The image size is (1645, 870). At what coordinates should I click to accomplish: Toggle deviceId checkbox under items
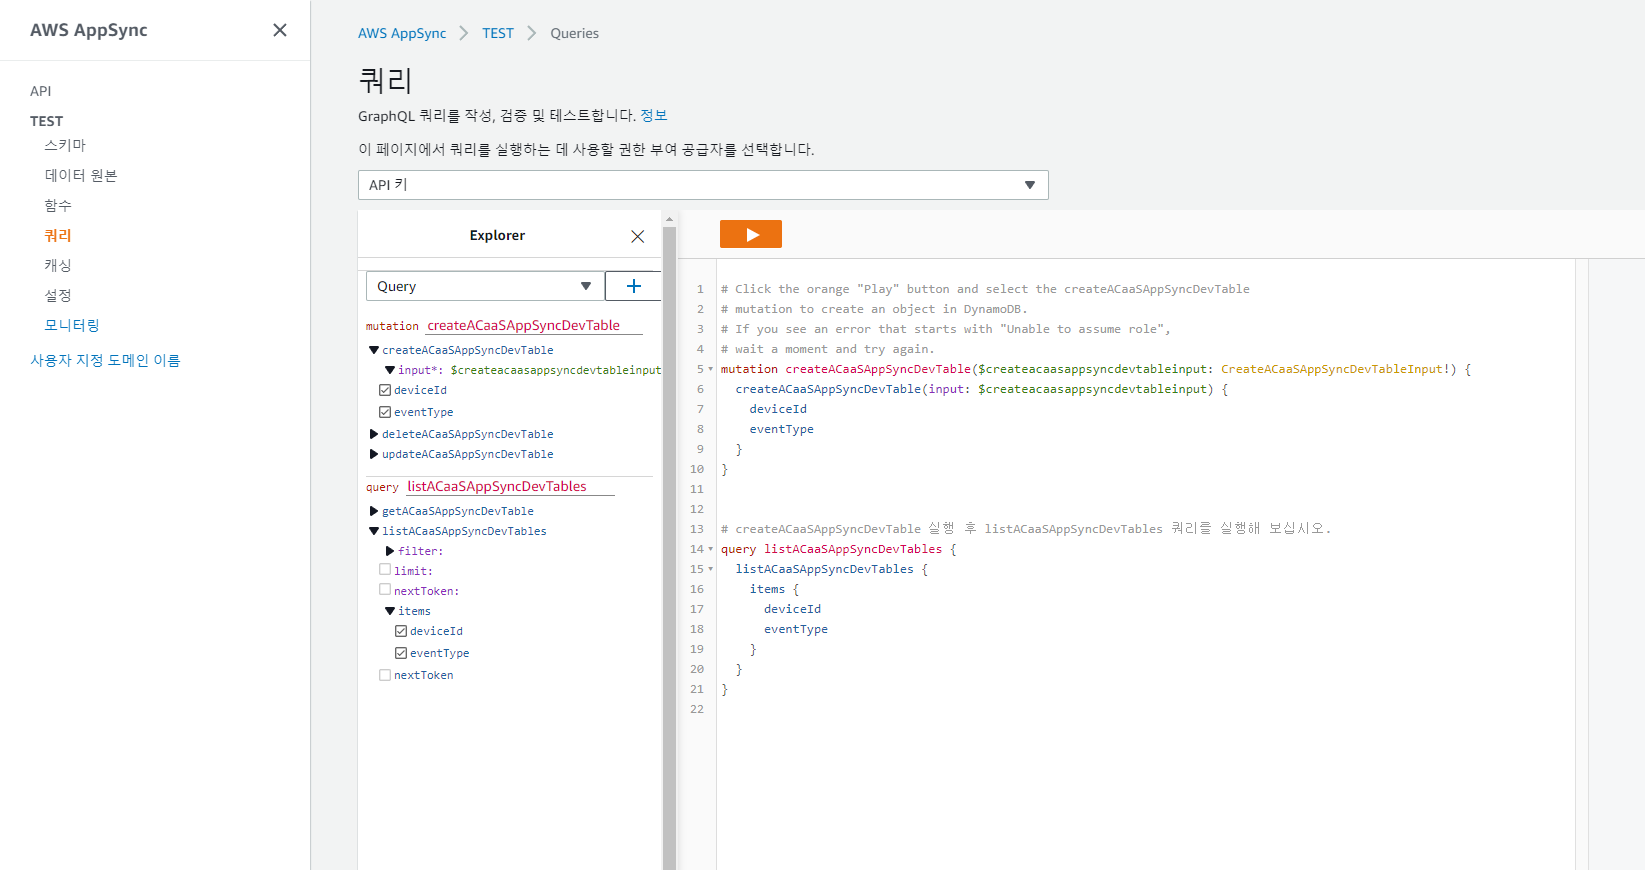[x=401, y=631]
